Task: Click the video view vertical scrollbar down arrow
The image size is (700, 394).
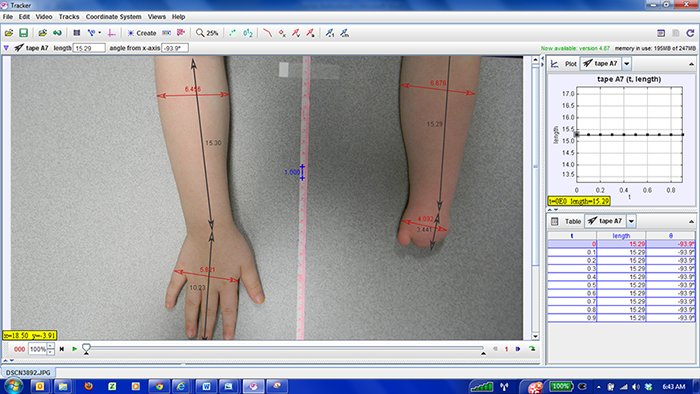Action: coord(535,336)
